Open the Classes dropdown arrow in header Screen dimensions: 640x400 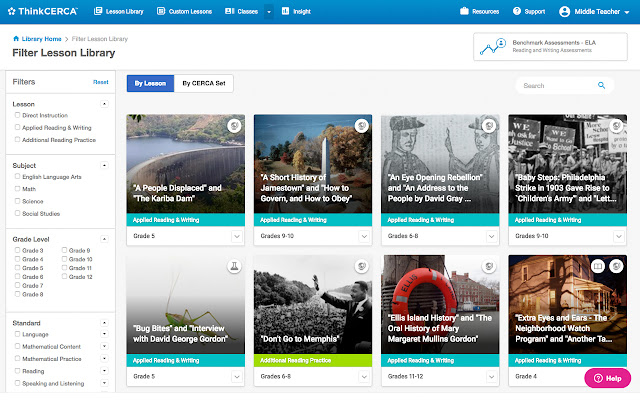click(269, 11)
